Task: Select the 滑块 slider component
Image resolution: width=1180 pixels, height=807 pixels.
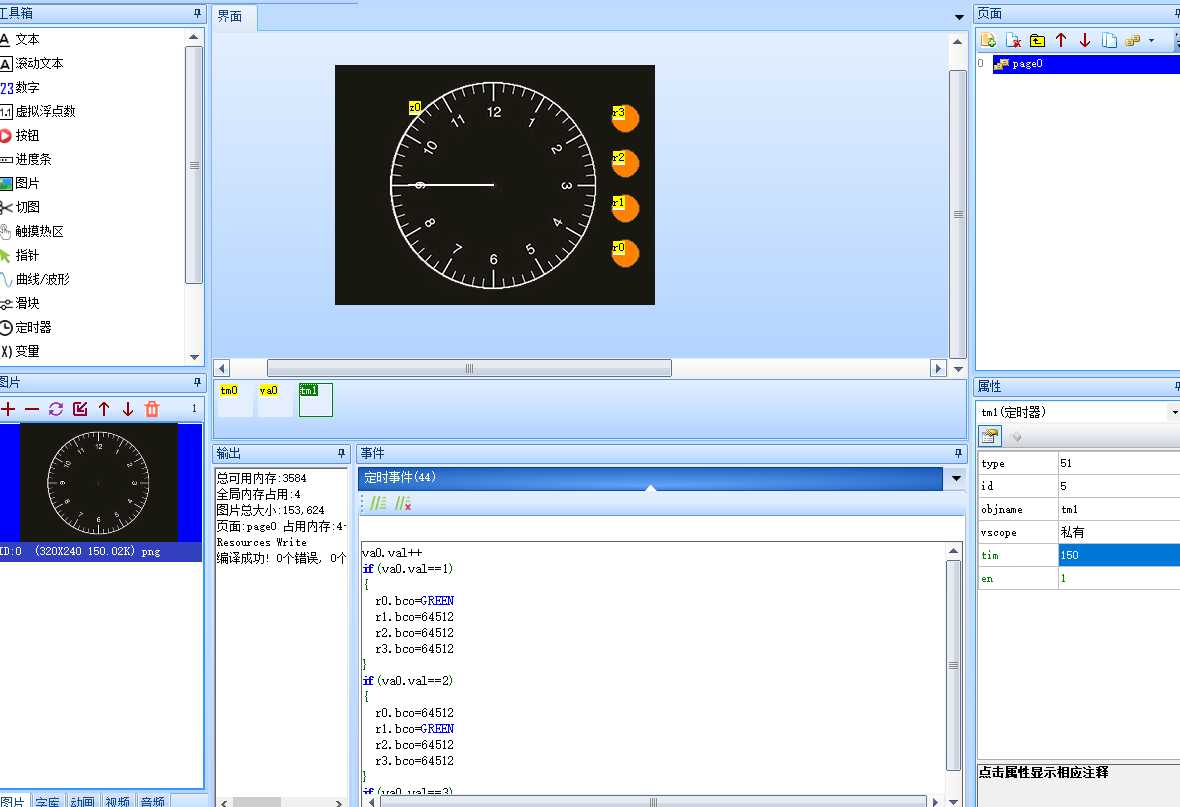Action: click(20, 303)
